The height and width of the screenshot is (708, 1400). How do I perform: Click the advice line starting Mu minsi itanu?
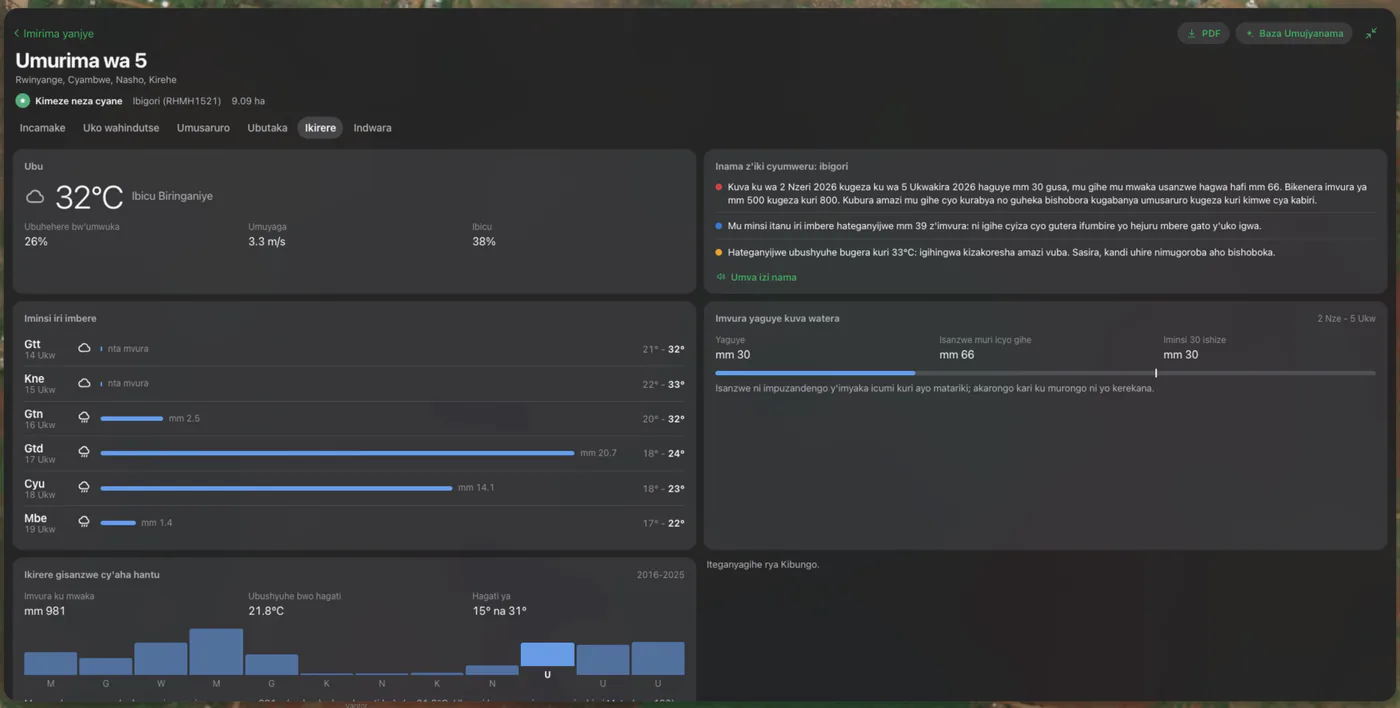[x=994, y=226]
